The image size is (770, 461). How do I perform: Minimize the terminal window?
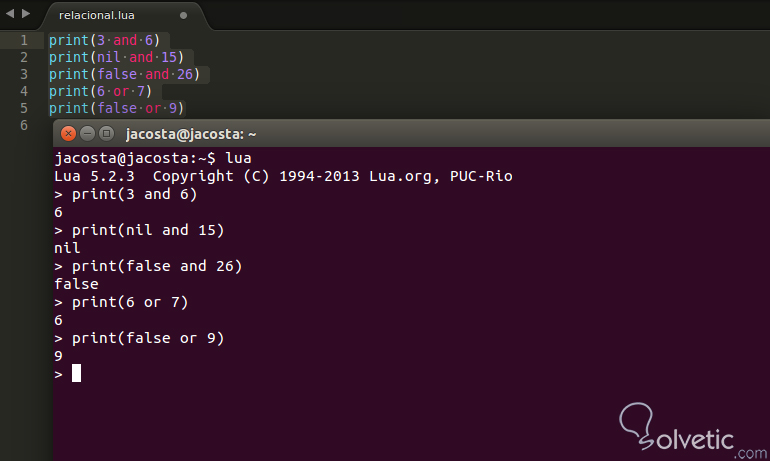coord(88,133)
